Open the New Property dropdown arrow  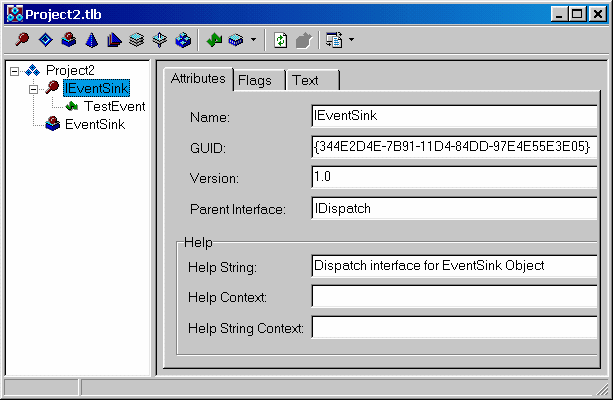[253, 41]
